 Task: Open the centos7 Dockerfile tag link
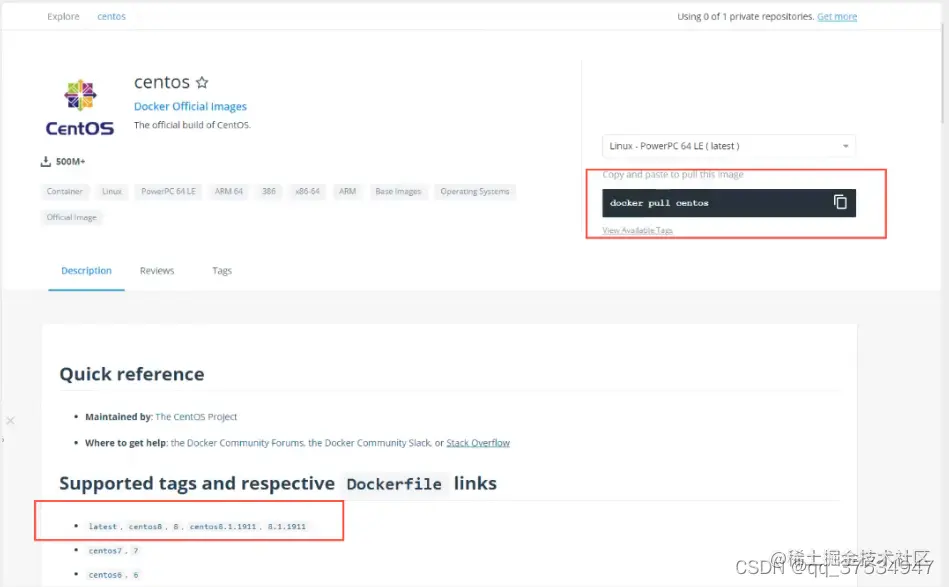coord(105,551)
